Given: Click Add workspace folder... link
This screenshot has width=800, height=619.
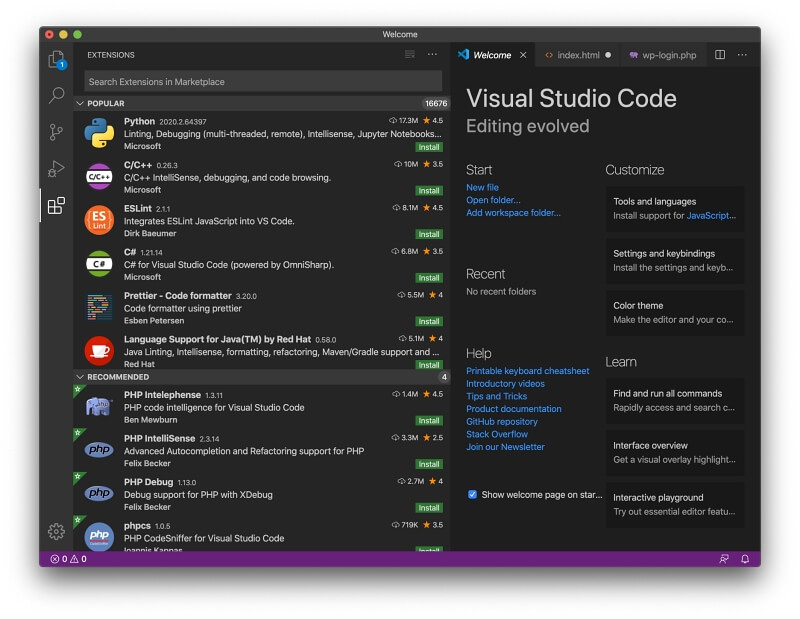Looking at the screenshot, I should point(513,213).
